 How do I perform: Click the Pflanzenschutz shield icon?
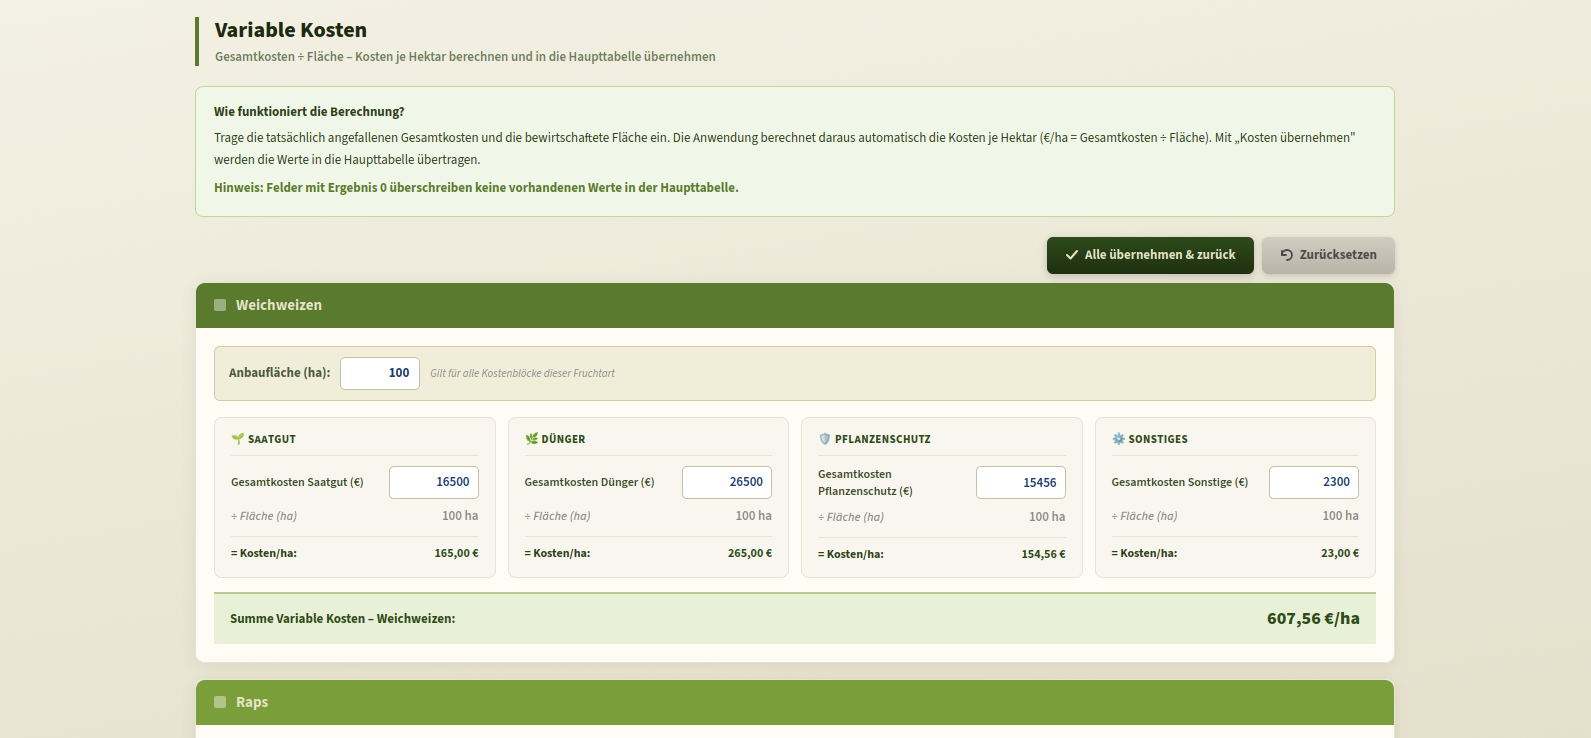click(825, 439)
